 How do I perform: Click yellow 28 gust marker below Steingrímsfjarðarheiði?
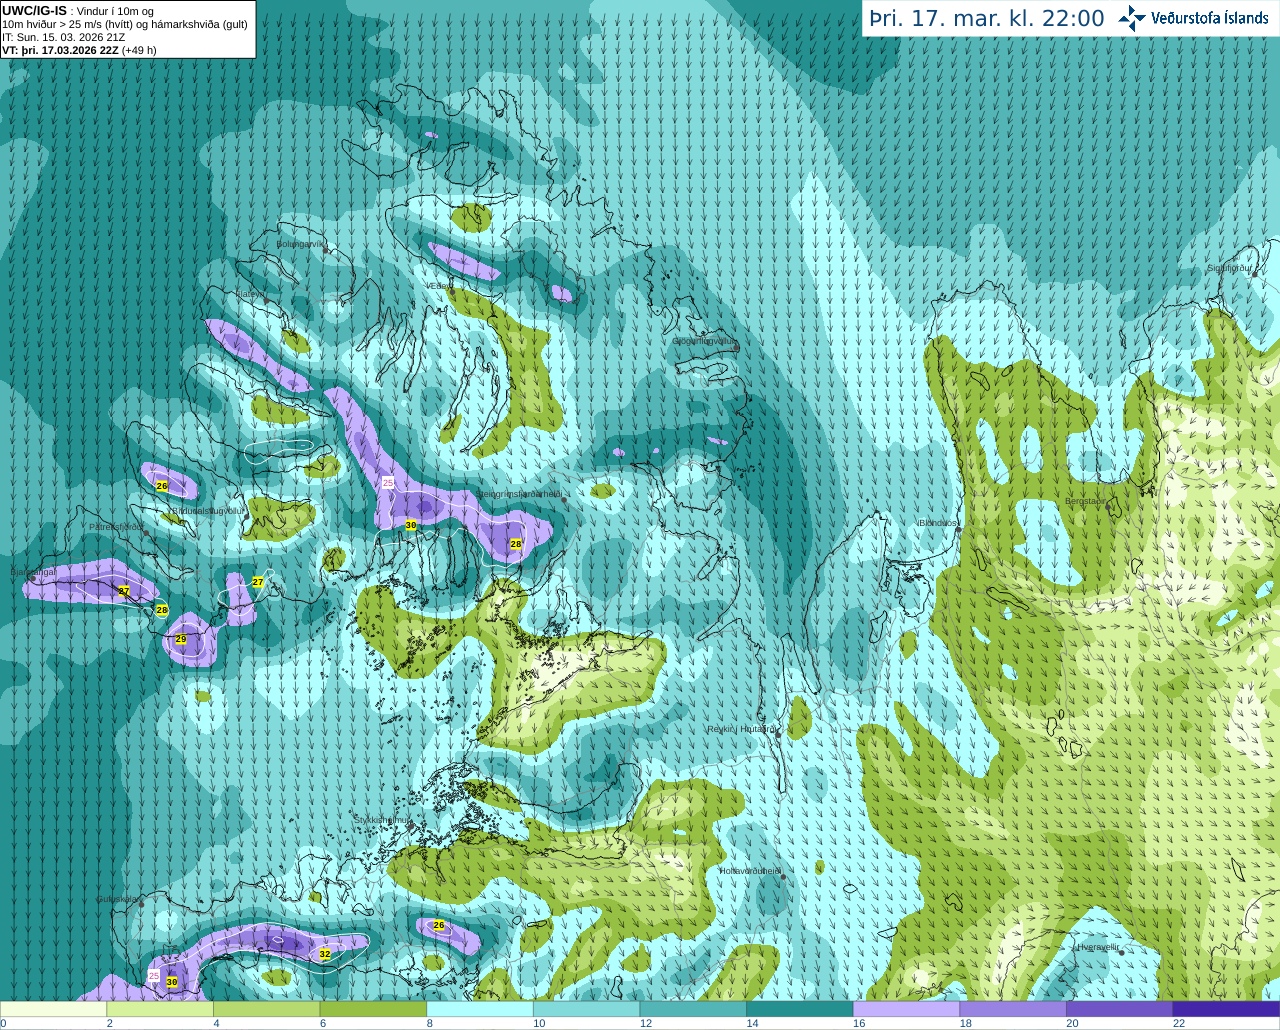[516, 544]
